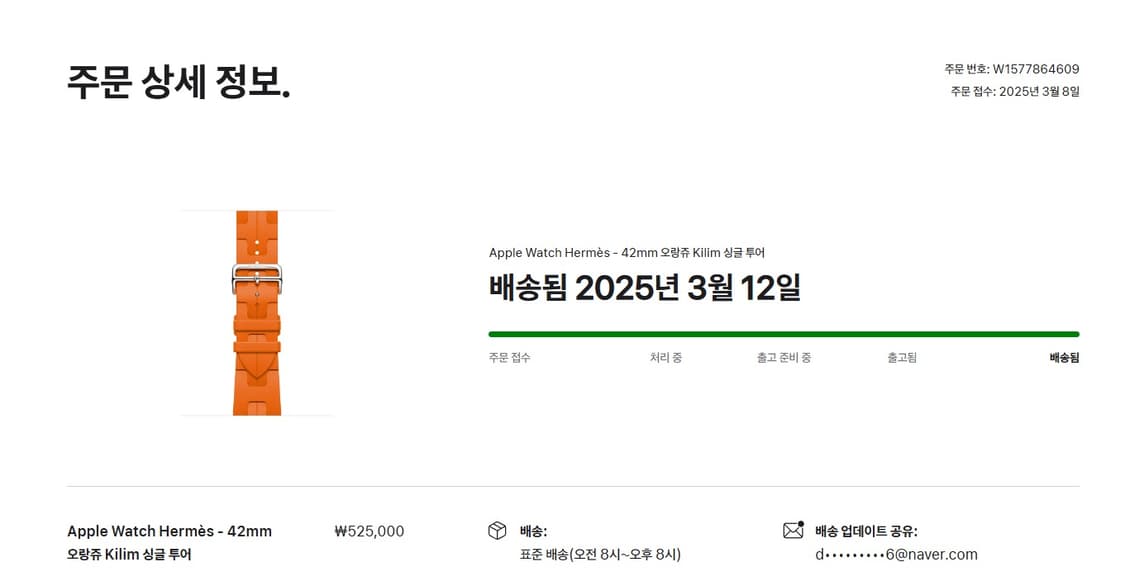The width and height of the screenshot is (1125, 576).
Task: Click the 주문 상세 정보 page heading
Action: (179, 82)
